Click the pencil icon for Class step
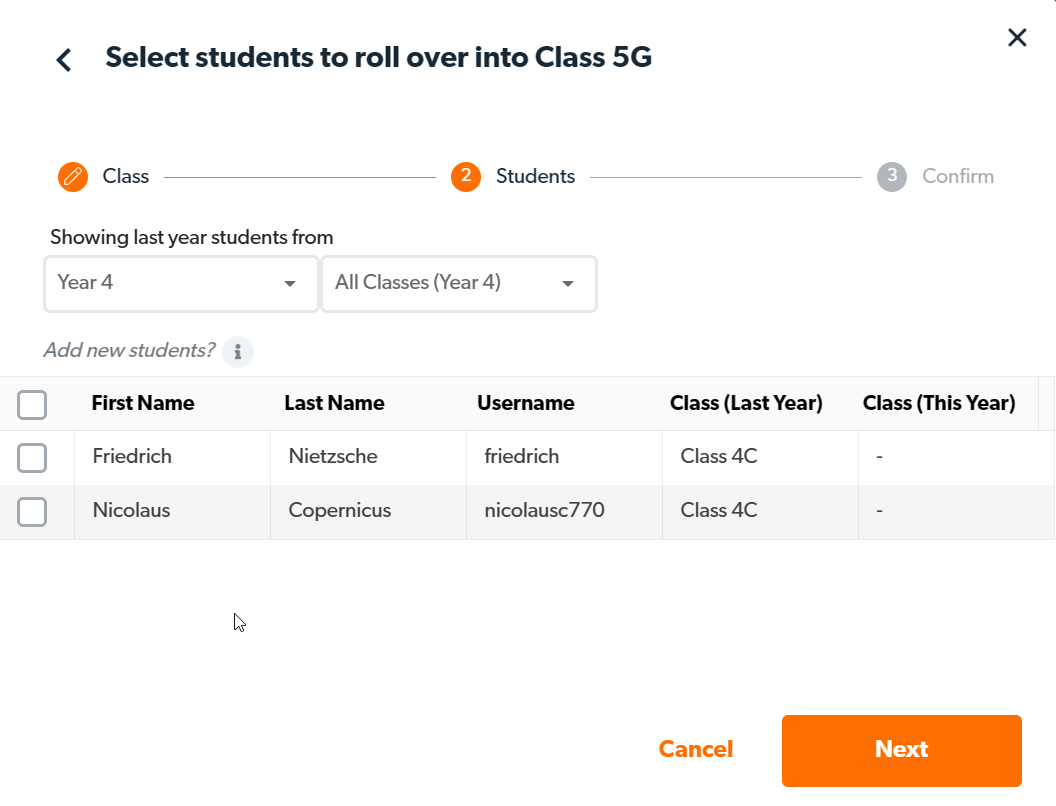The image size is (1056, 806). coord(73,177)
